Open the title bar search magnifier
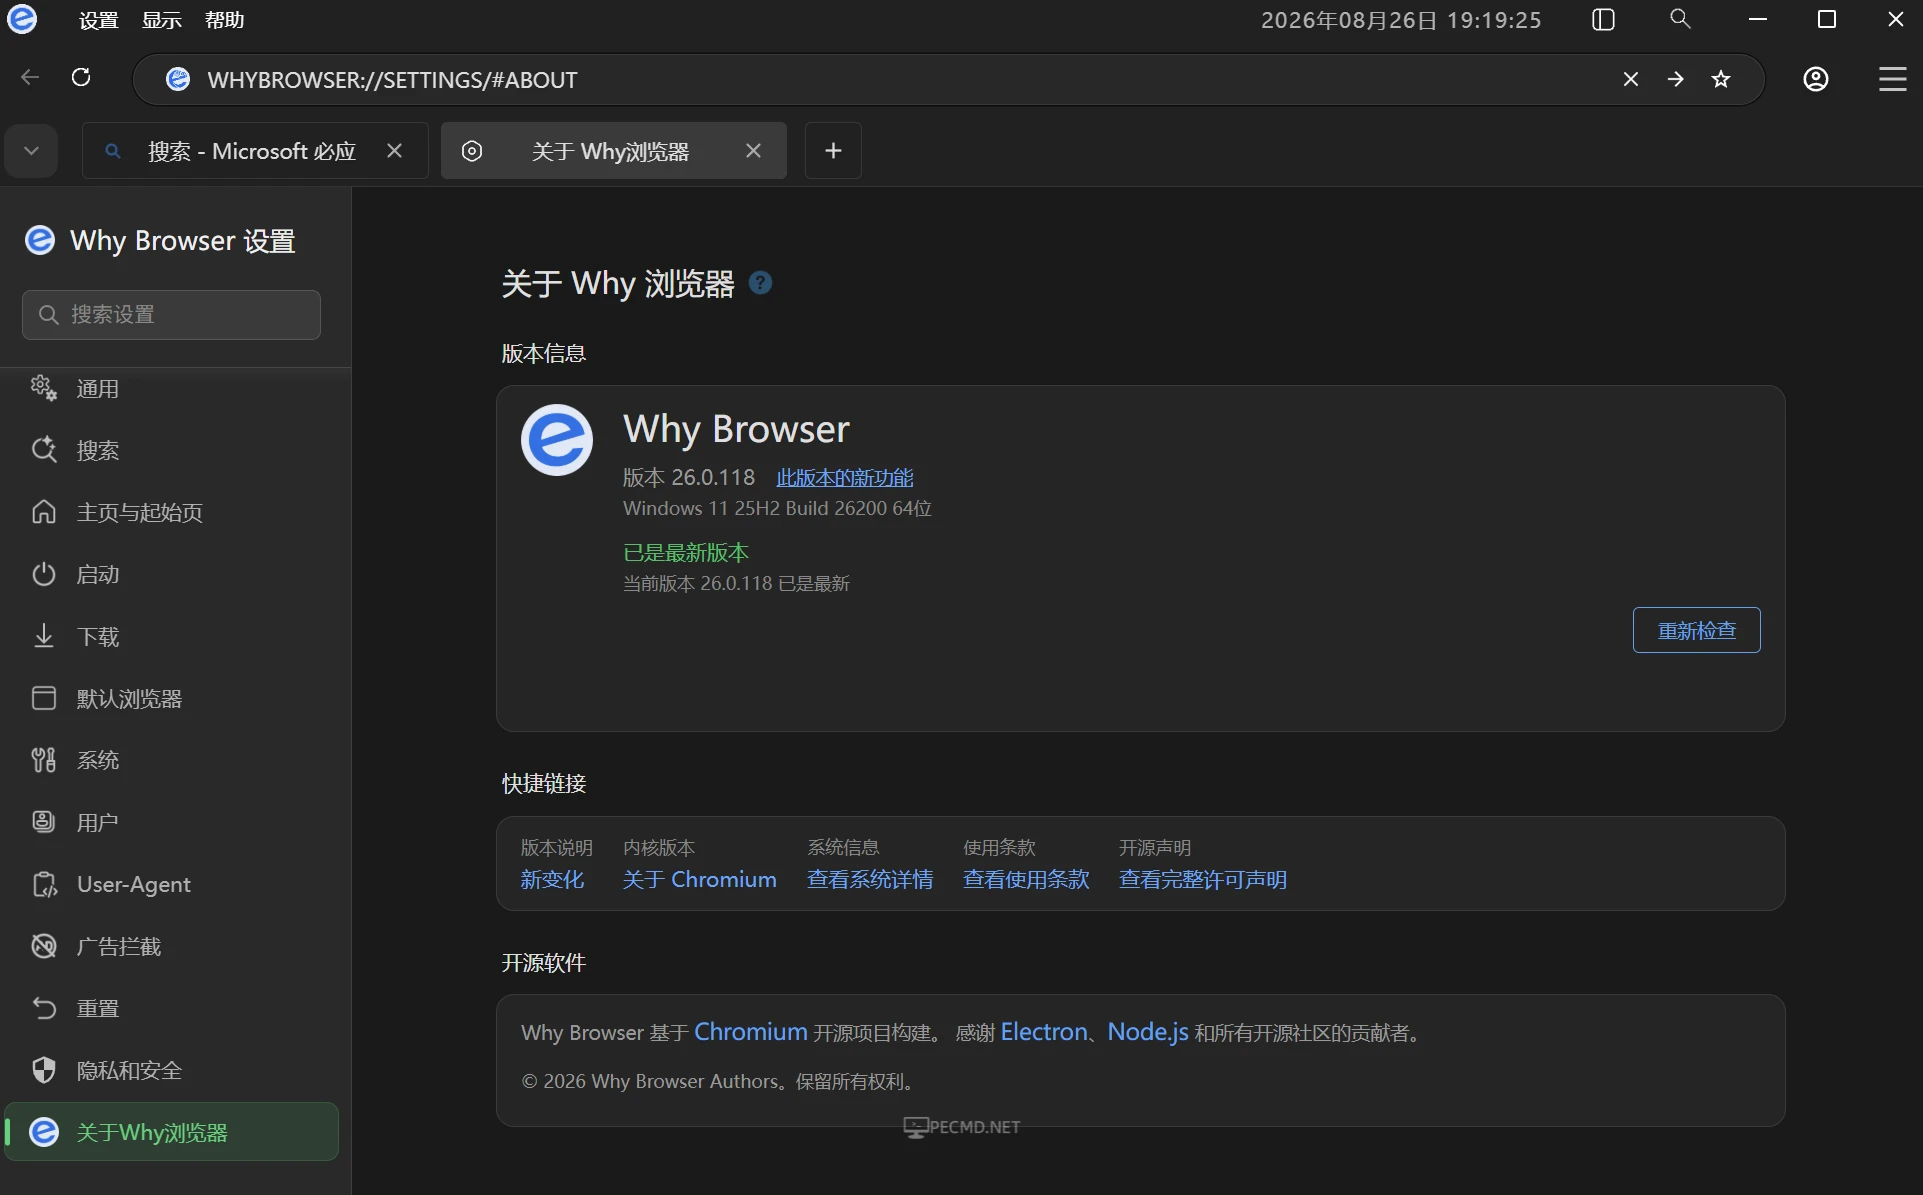This screenshot has height=1195, width=1923. [x=1680, y=19]
